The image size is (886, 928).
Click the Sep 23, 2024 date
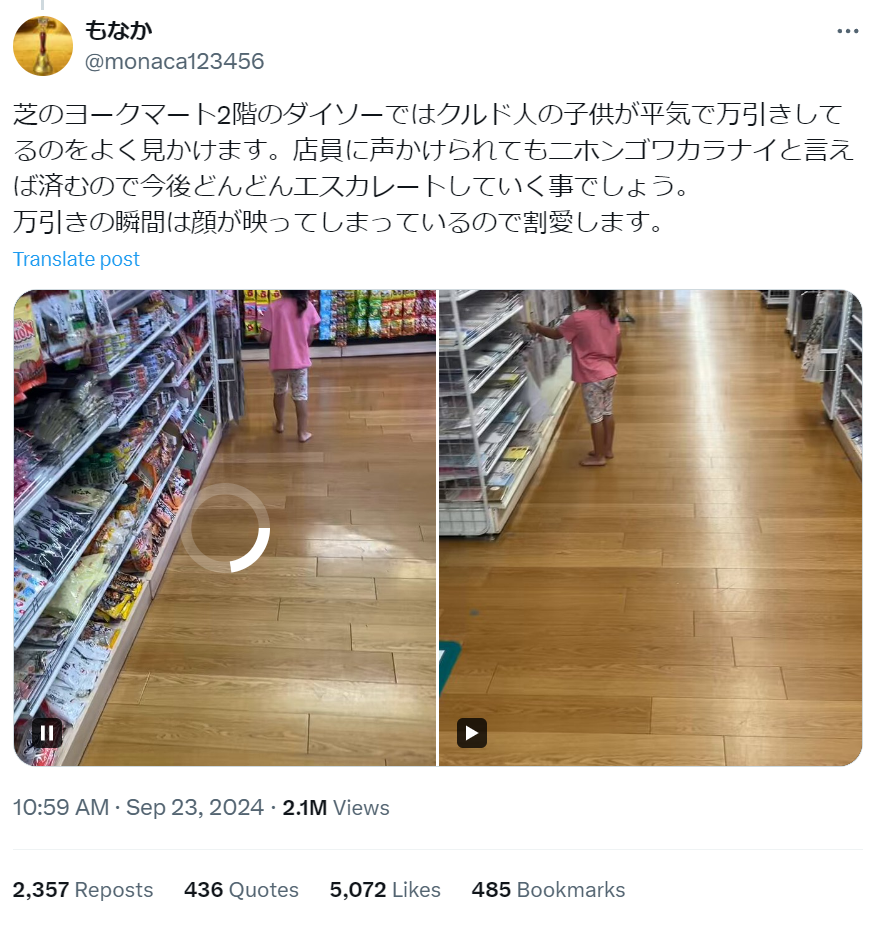coord(195,807)
